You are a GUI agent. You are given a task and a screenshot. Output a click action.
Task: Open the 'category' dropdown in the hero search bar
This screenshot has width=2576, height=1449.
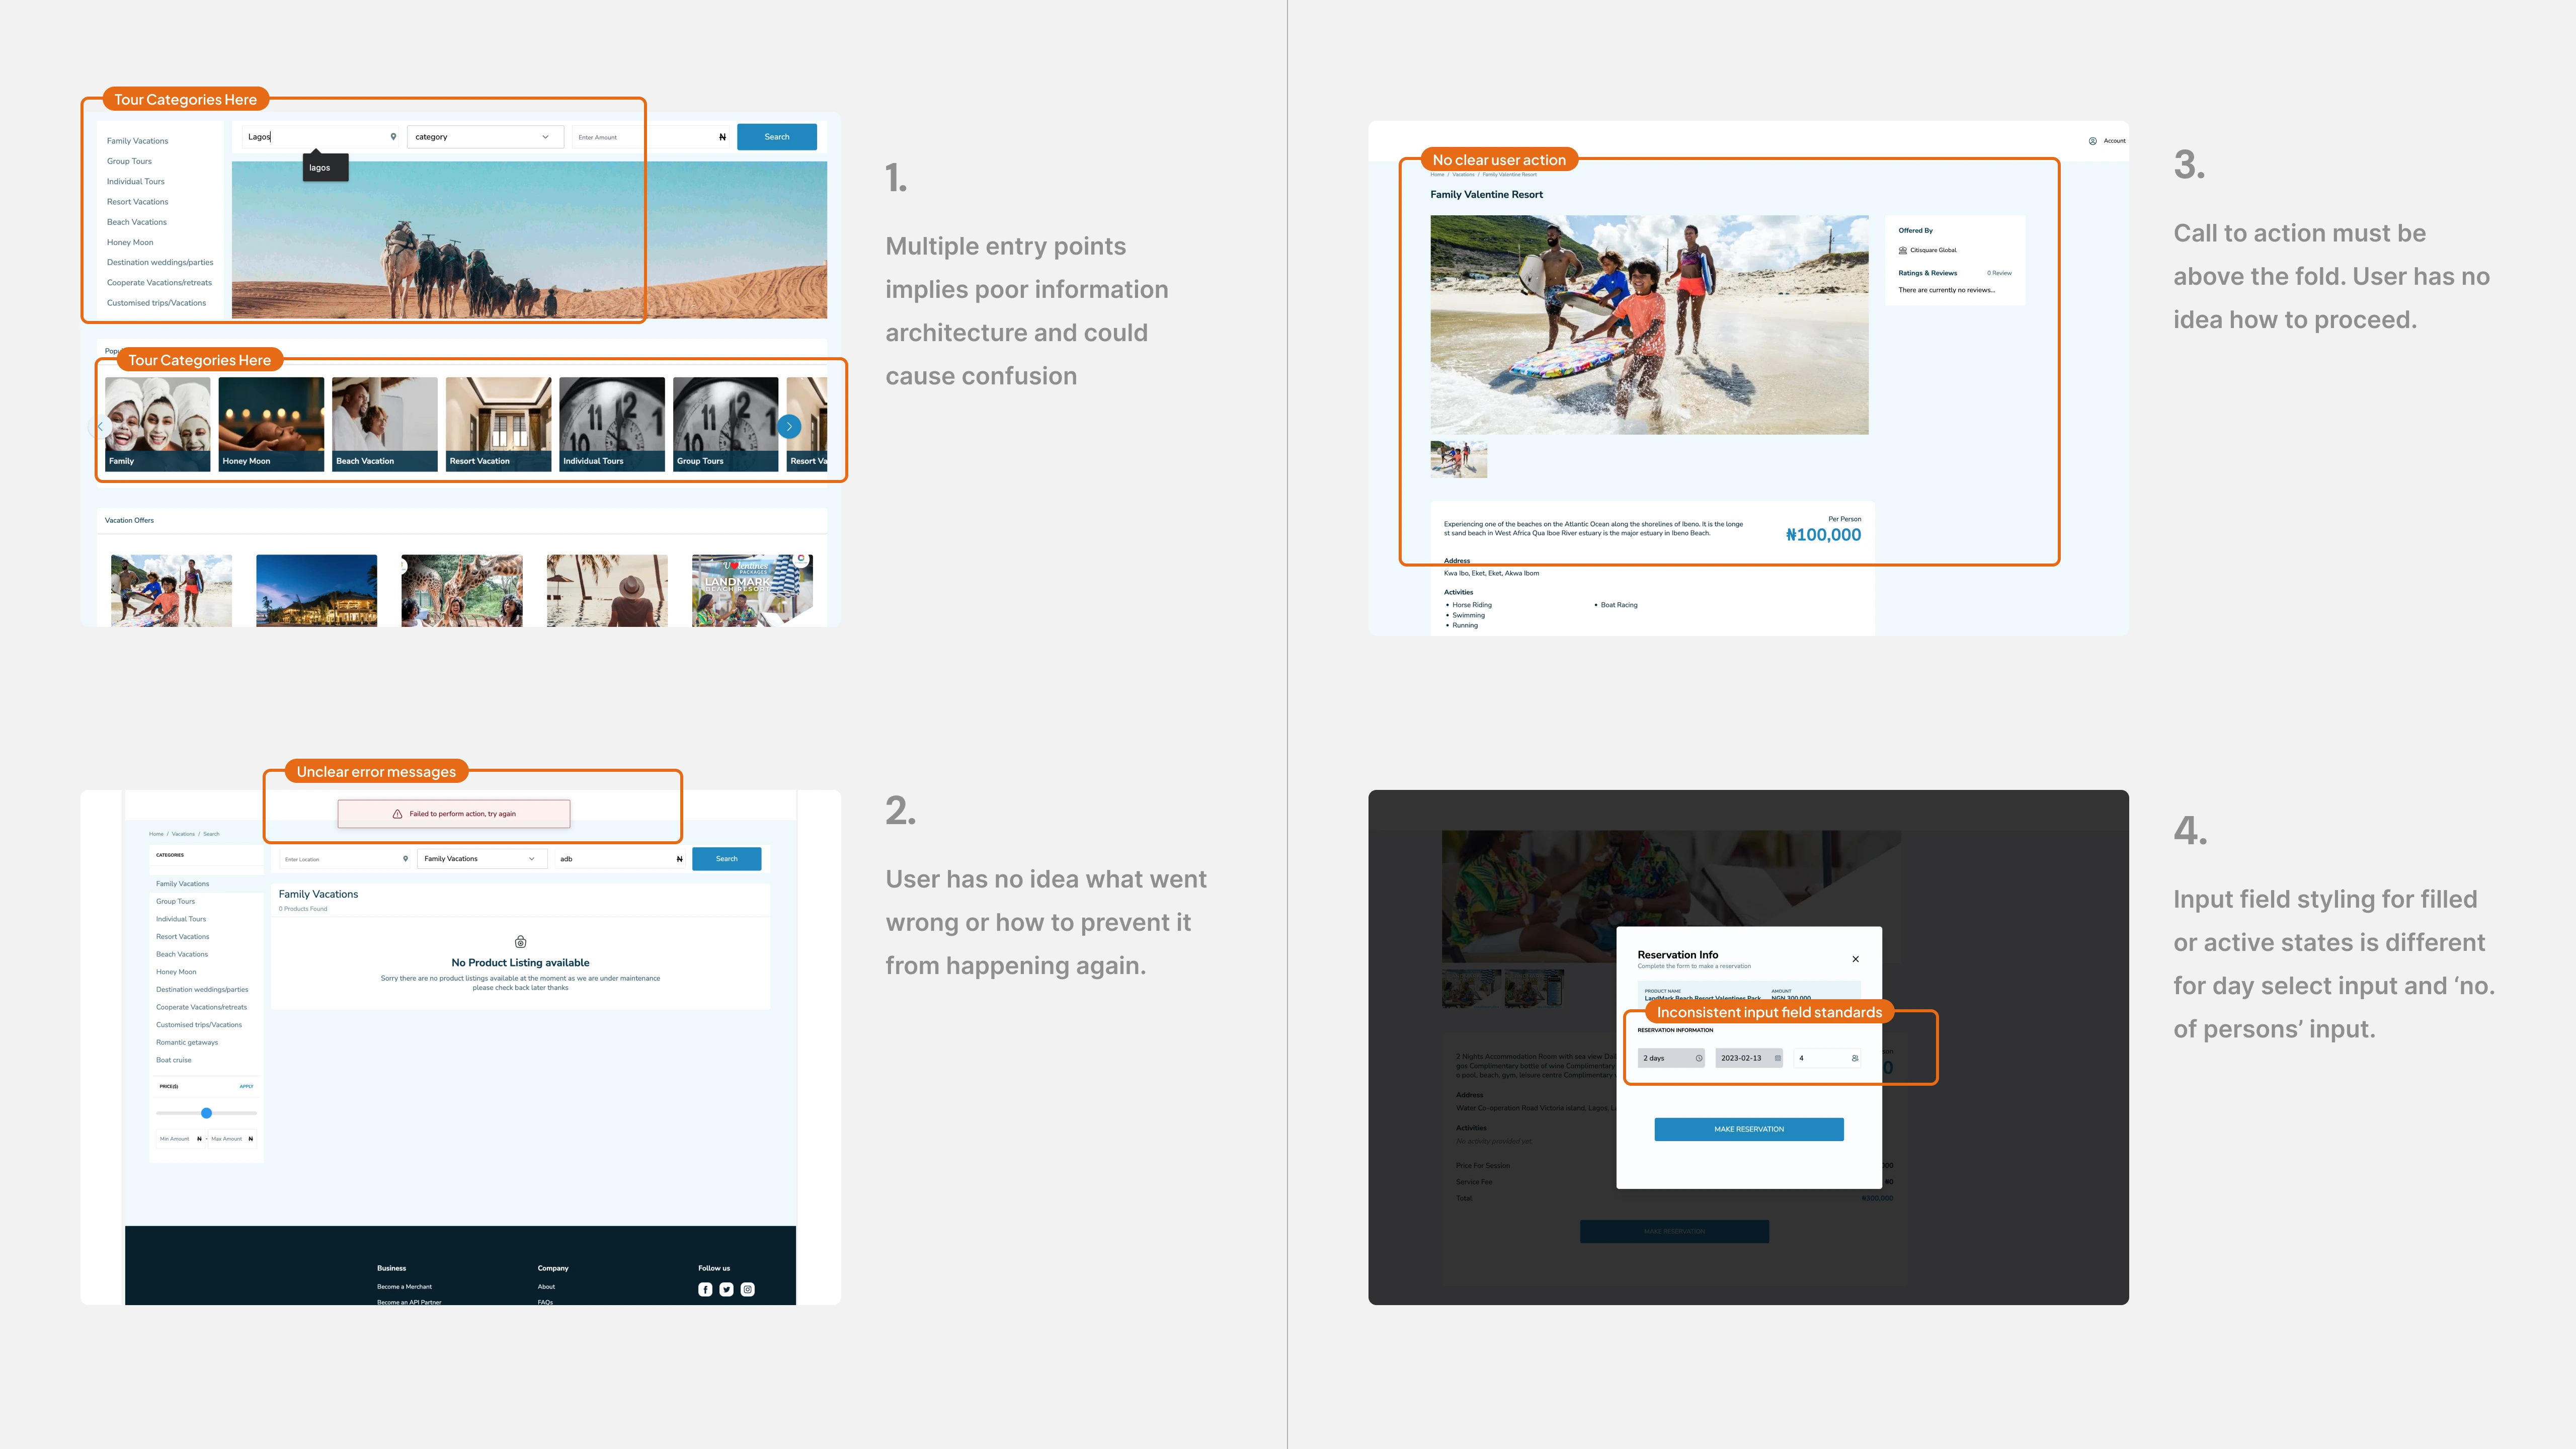coord(545,137)
